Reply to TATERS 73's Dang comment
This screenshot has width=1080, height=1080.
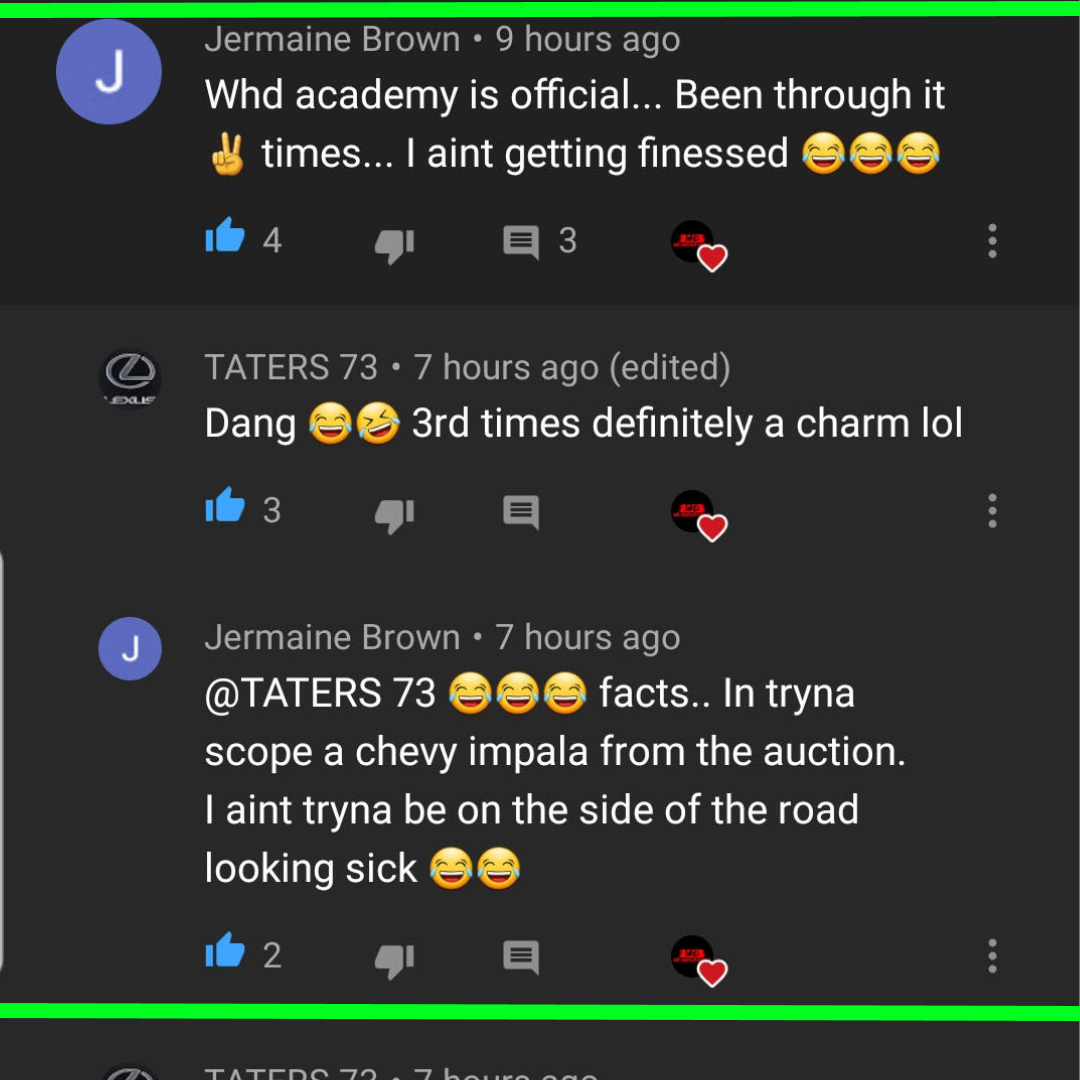click(x=521, y=512)
